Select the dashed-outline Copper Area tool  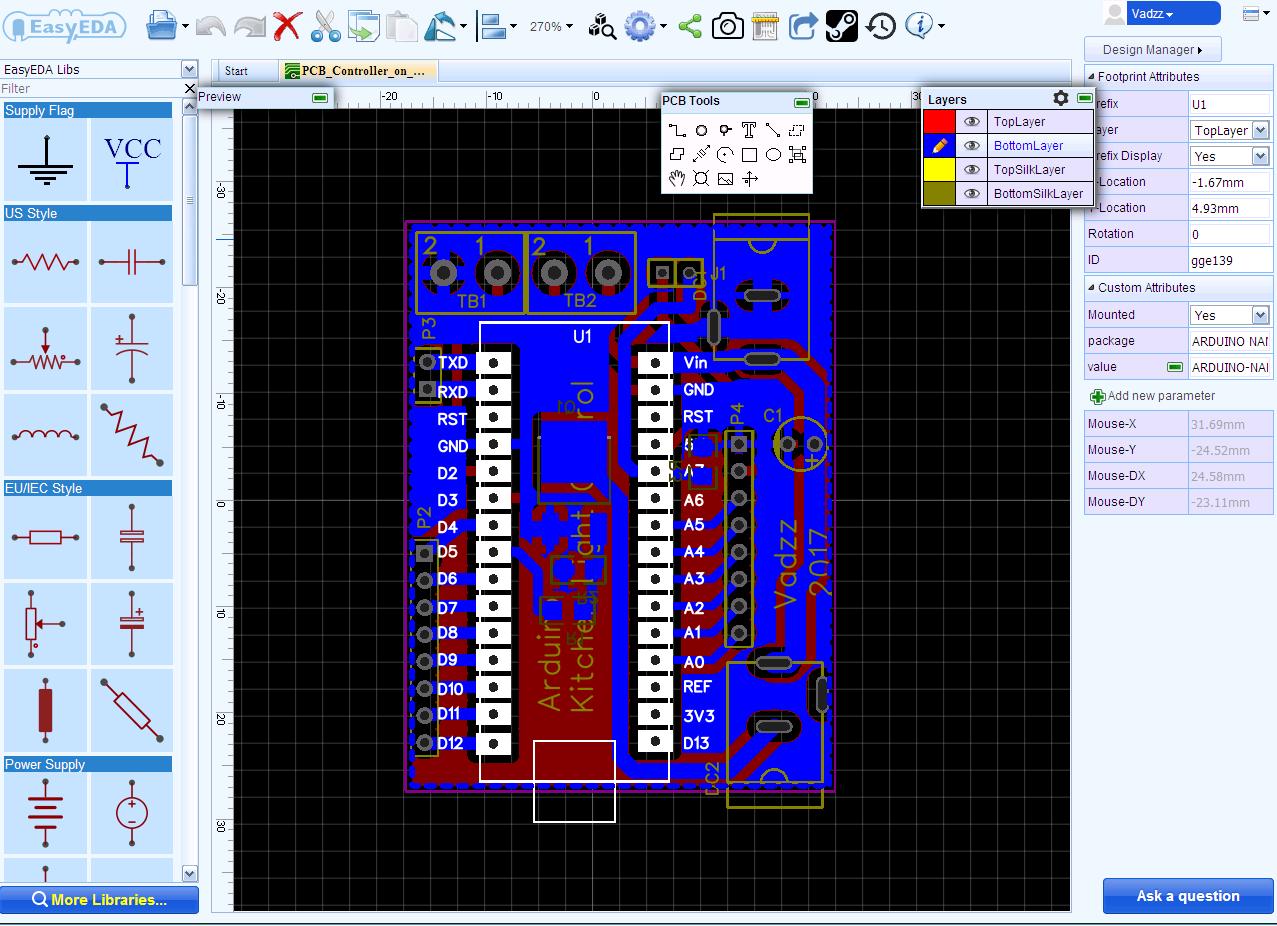pos(797,130)
